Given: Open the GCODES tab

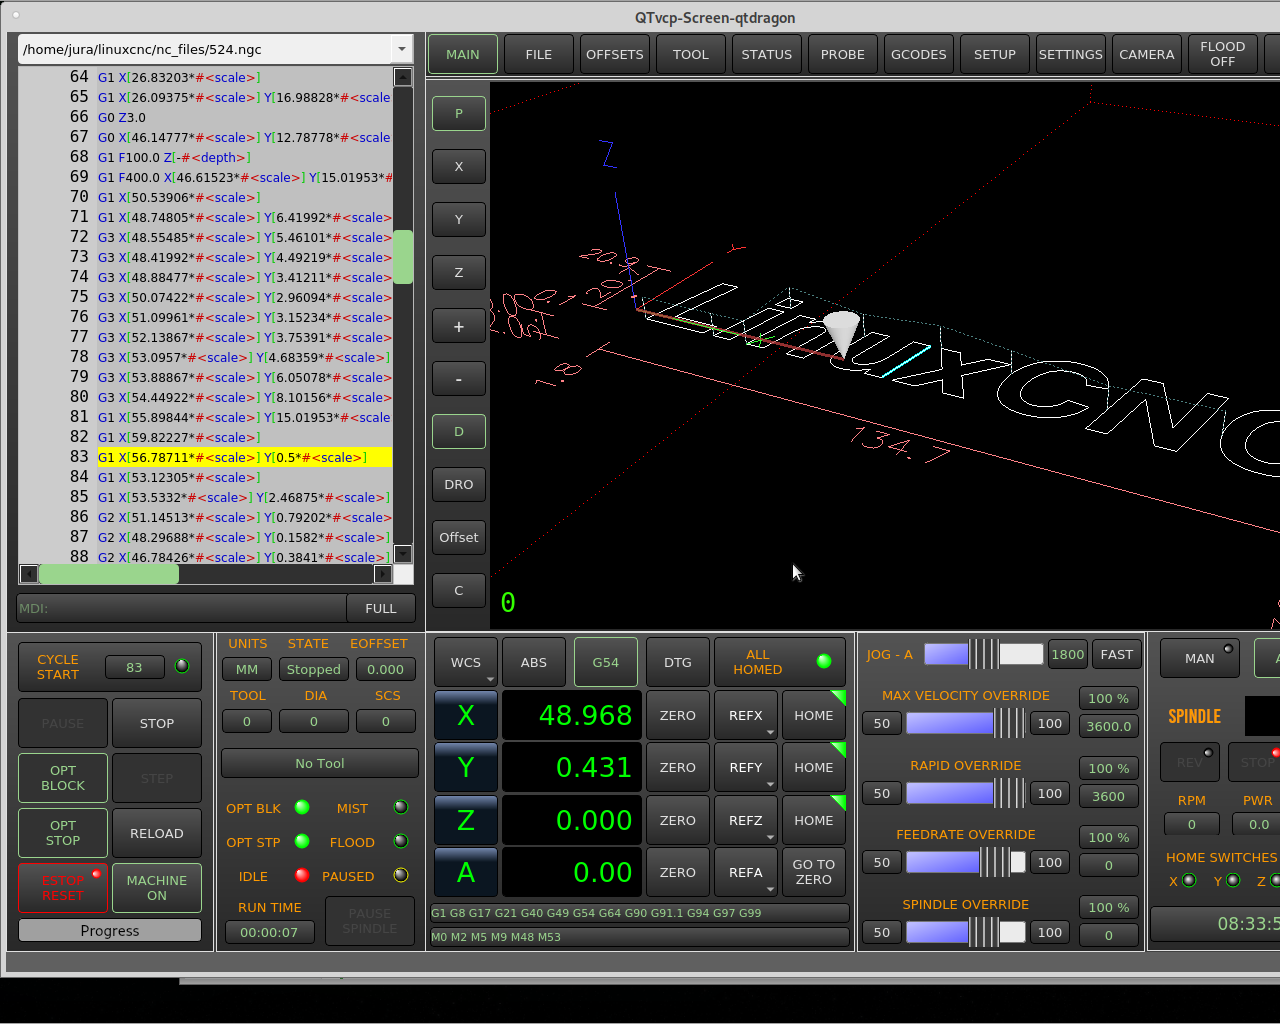Looking at the screenshot, I should (x=919, y=54).
